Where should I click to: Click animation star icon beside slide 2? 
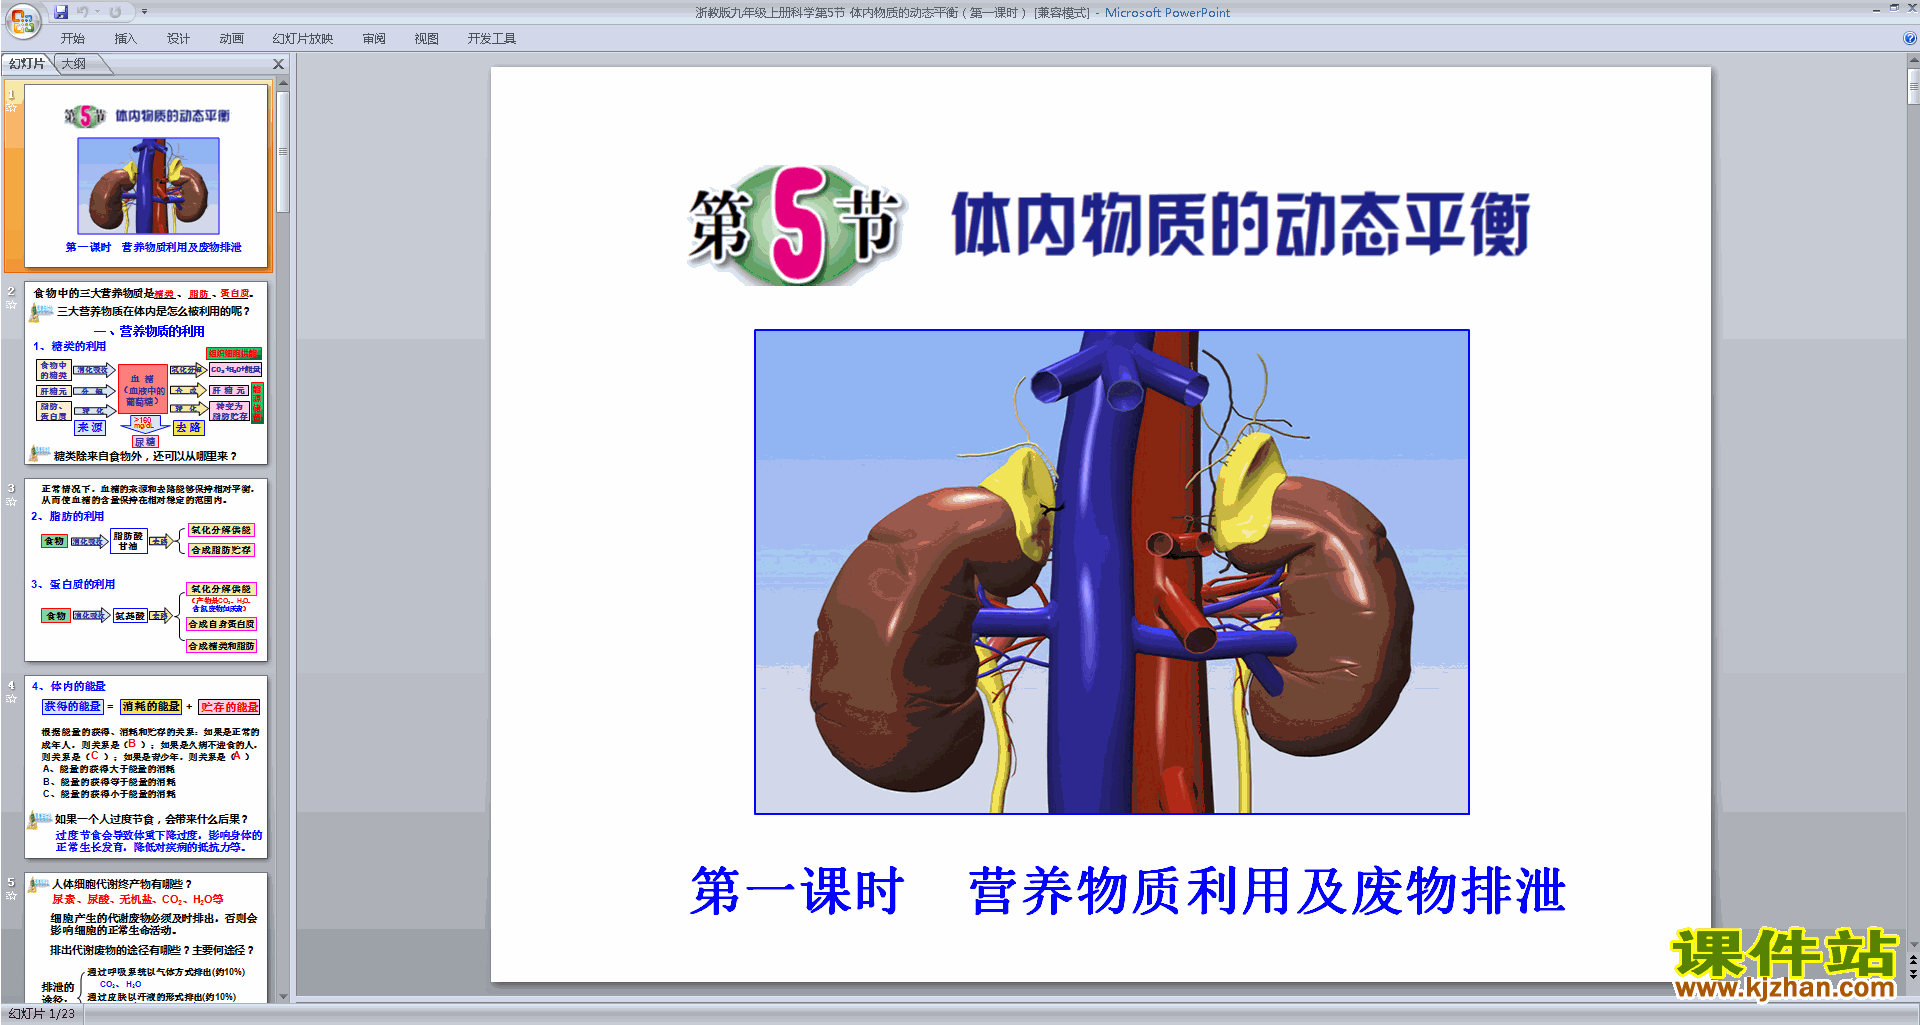12,304
